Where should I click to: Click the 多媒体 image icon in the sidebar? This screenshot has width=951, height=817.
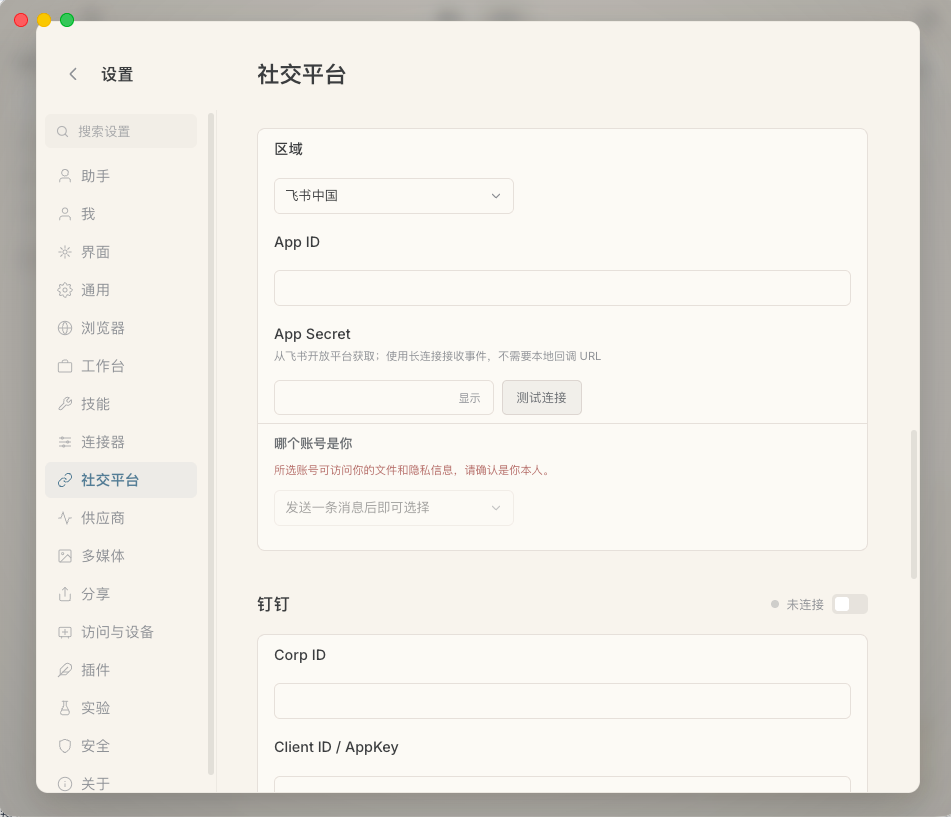click(65, 556)
